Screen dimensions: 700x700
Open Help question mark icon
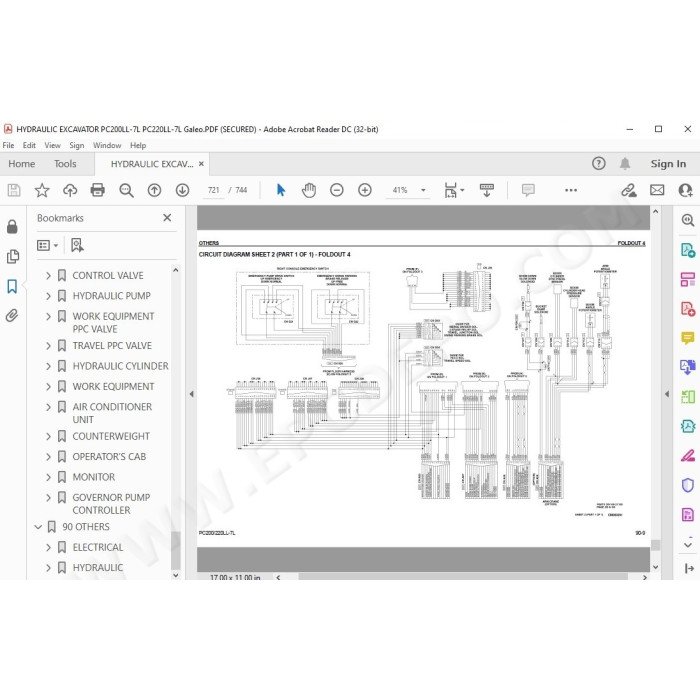(598, 163)
